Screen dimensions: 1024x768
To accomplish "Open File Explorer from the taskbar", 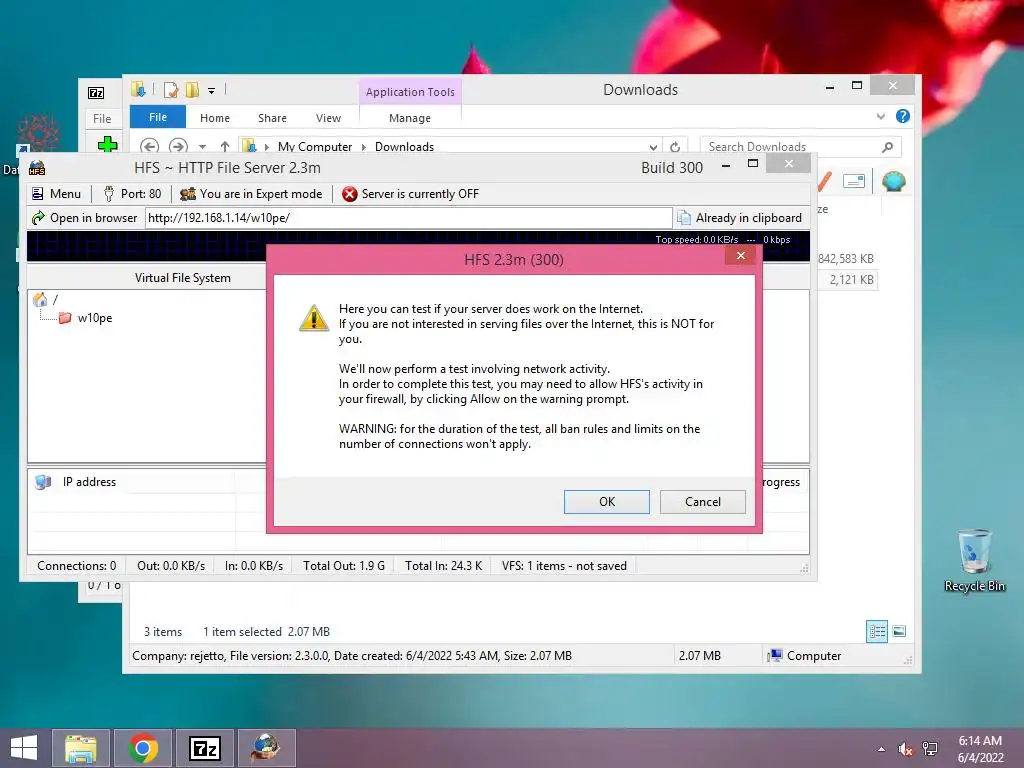I will click(81, 748).
